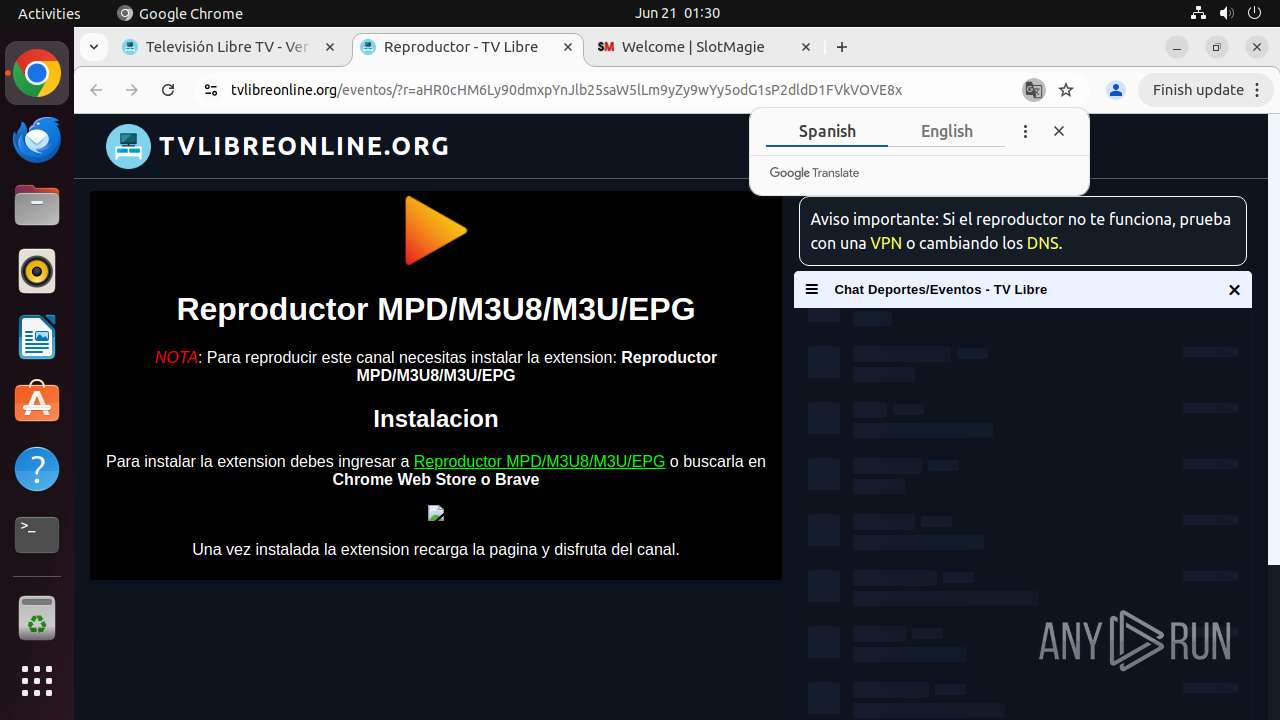
Task: View site information icon
Action: pyautogui.click(x=210, y=90)
